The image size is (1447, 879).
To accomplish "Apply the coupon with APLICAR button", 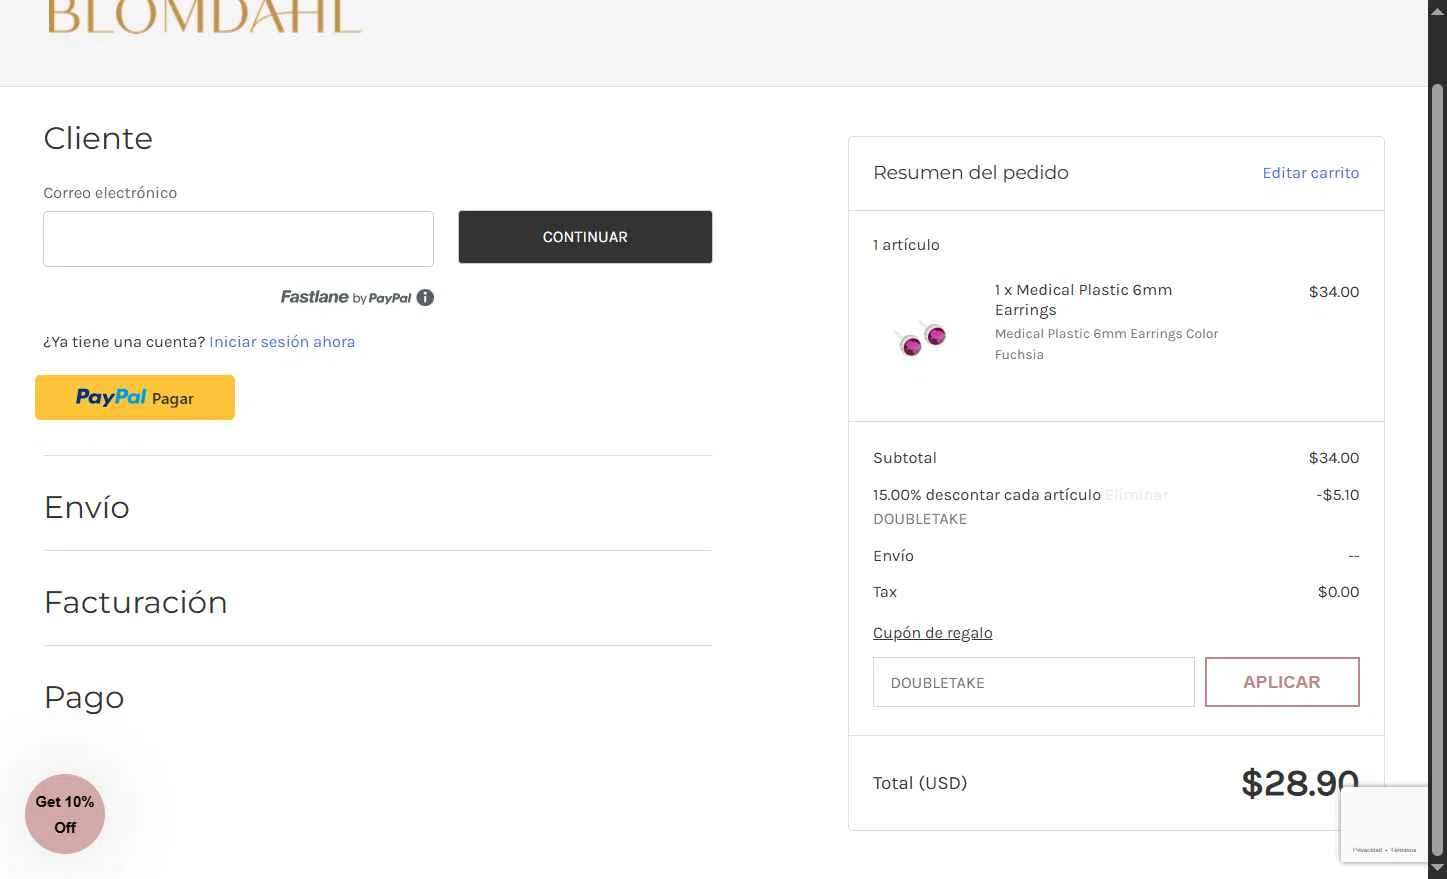I will 1282,682.
